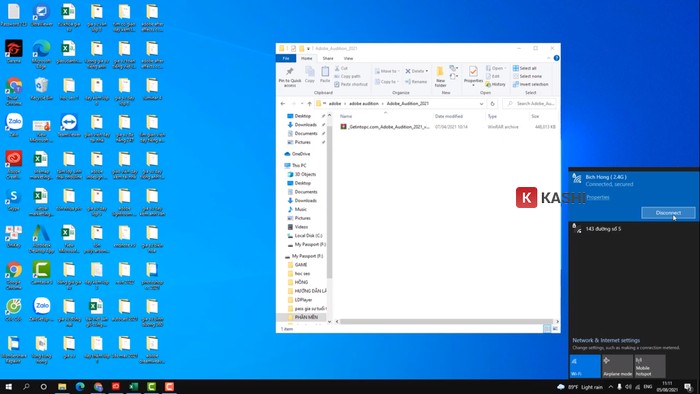
Task: Open Excel from the taskbar
Action: click(133, 386)
